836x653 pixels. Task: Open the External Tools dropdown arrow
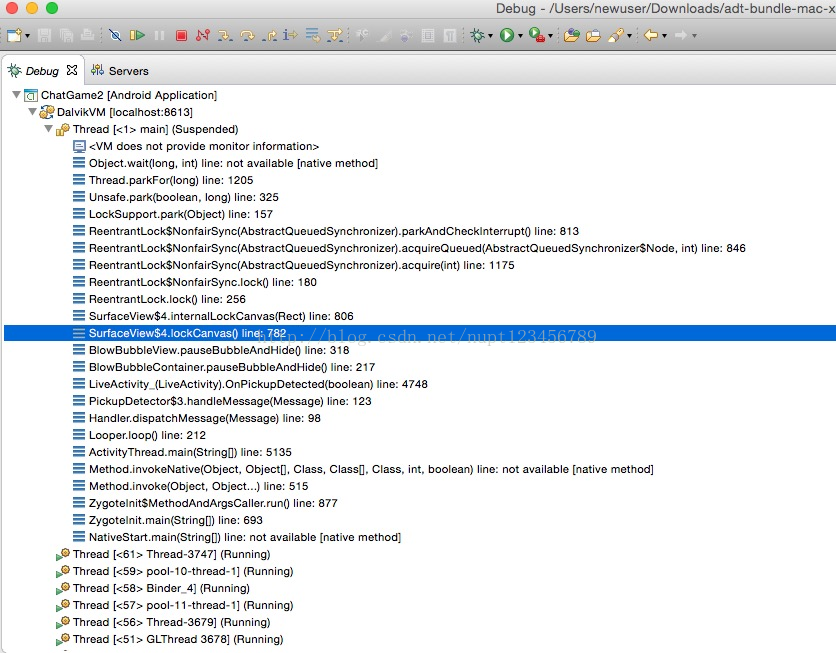tap(551, 36)
